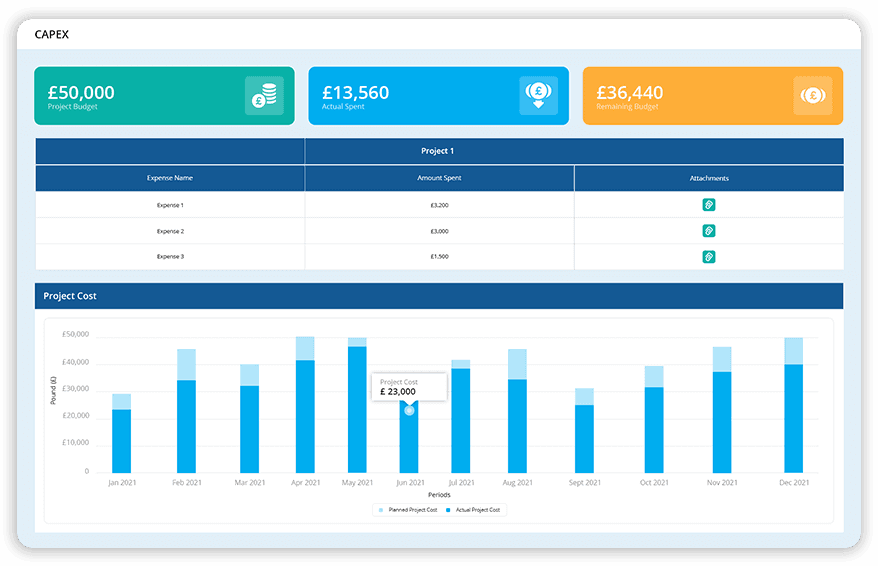Click the Feb 2021 bar in chart
Screen dimensions: 878x566
(186, 411)
